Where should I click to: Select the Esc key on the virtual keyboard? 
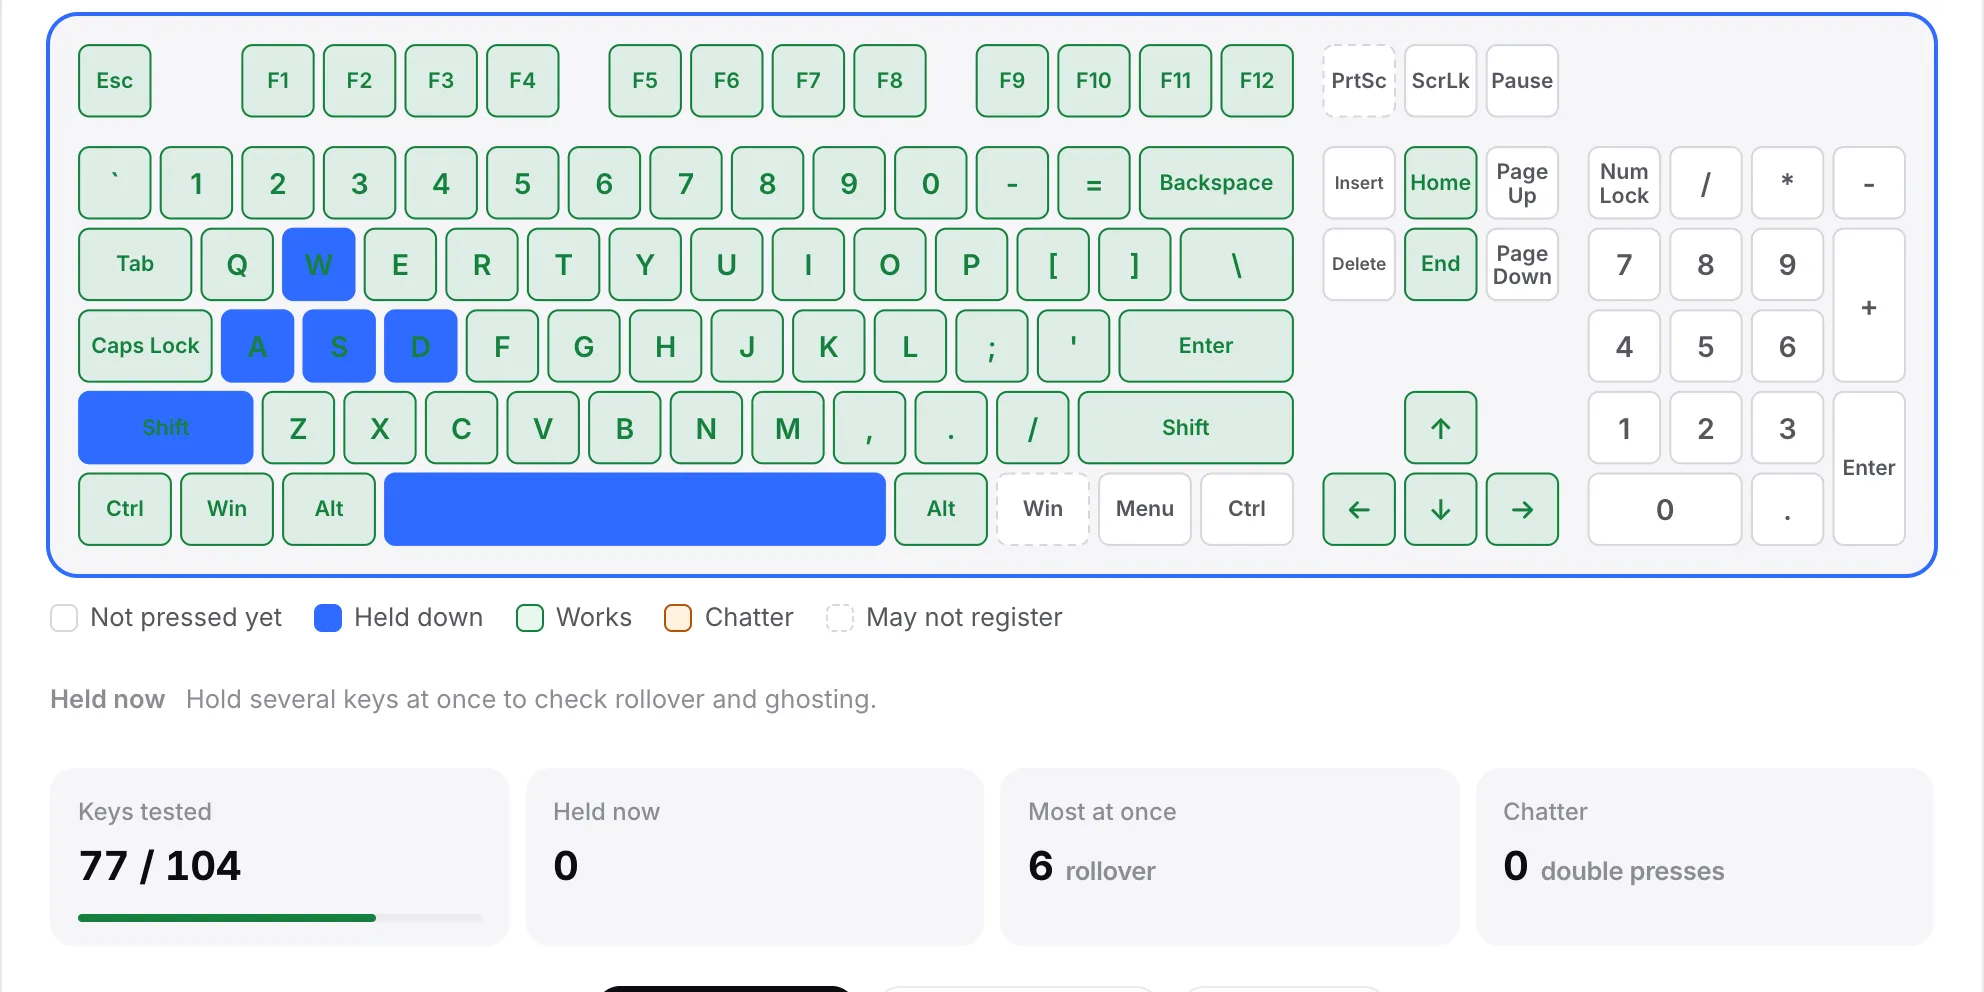pos(115,81)
